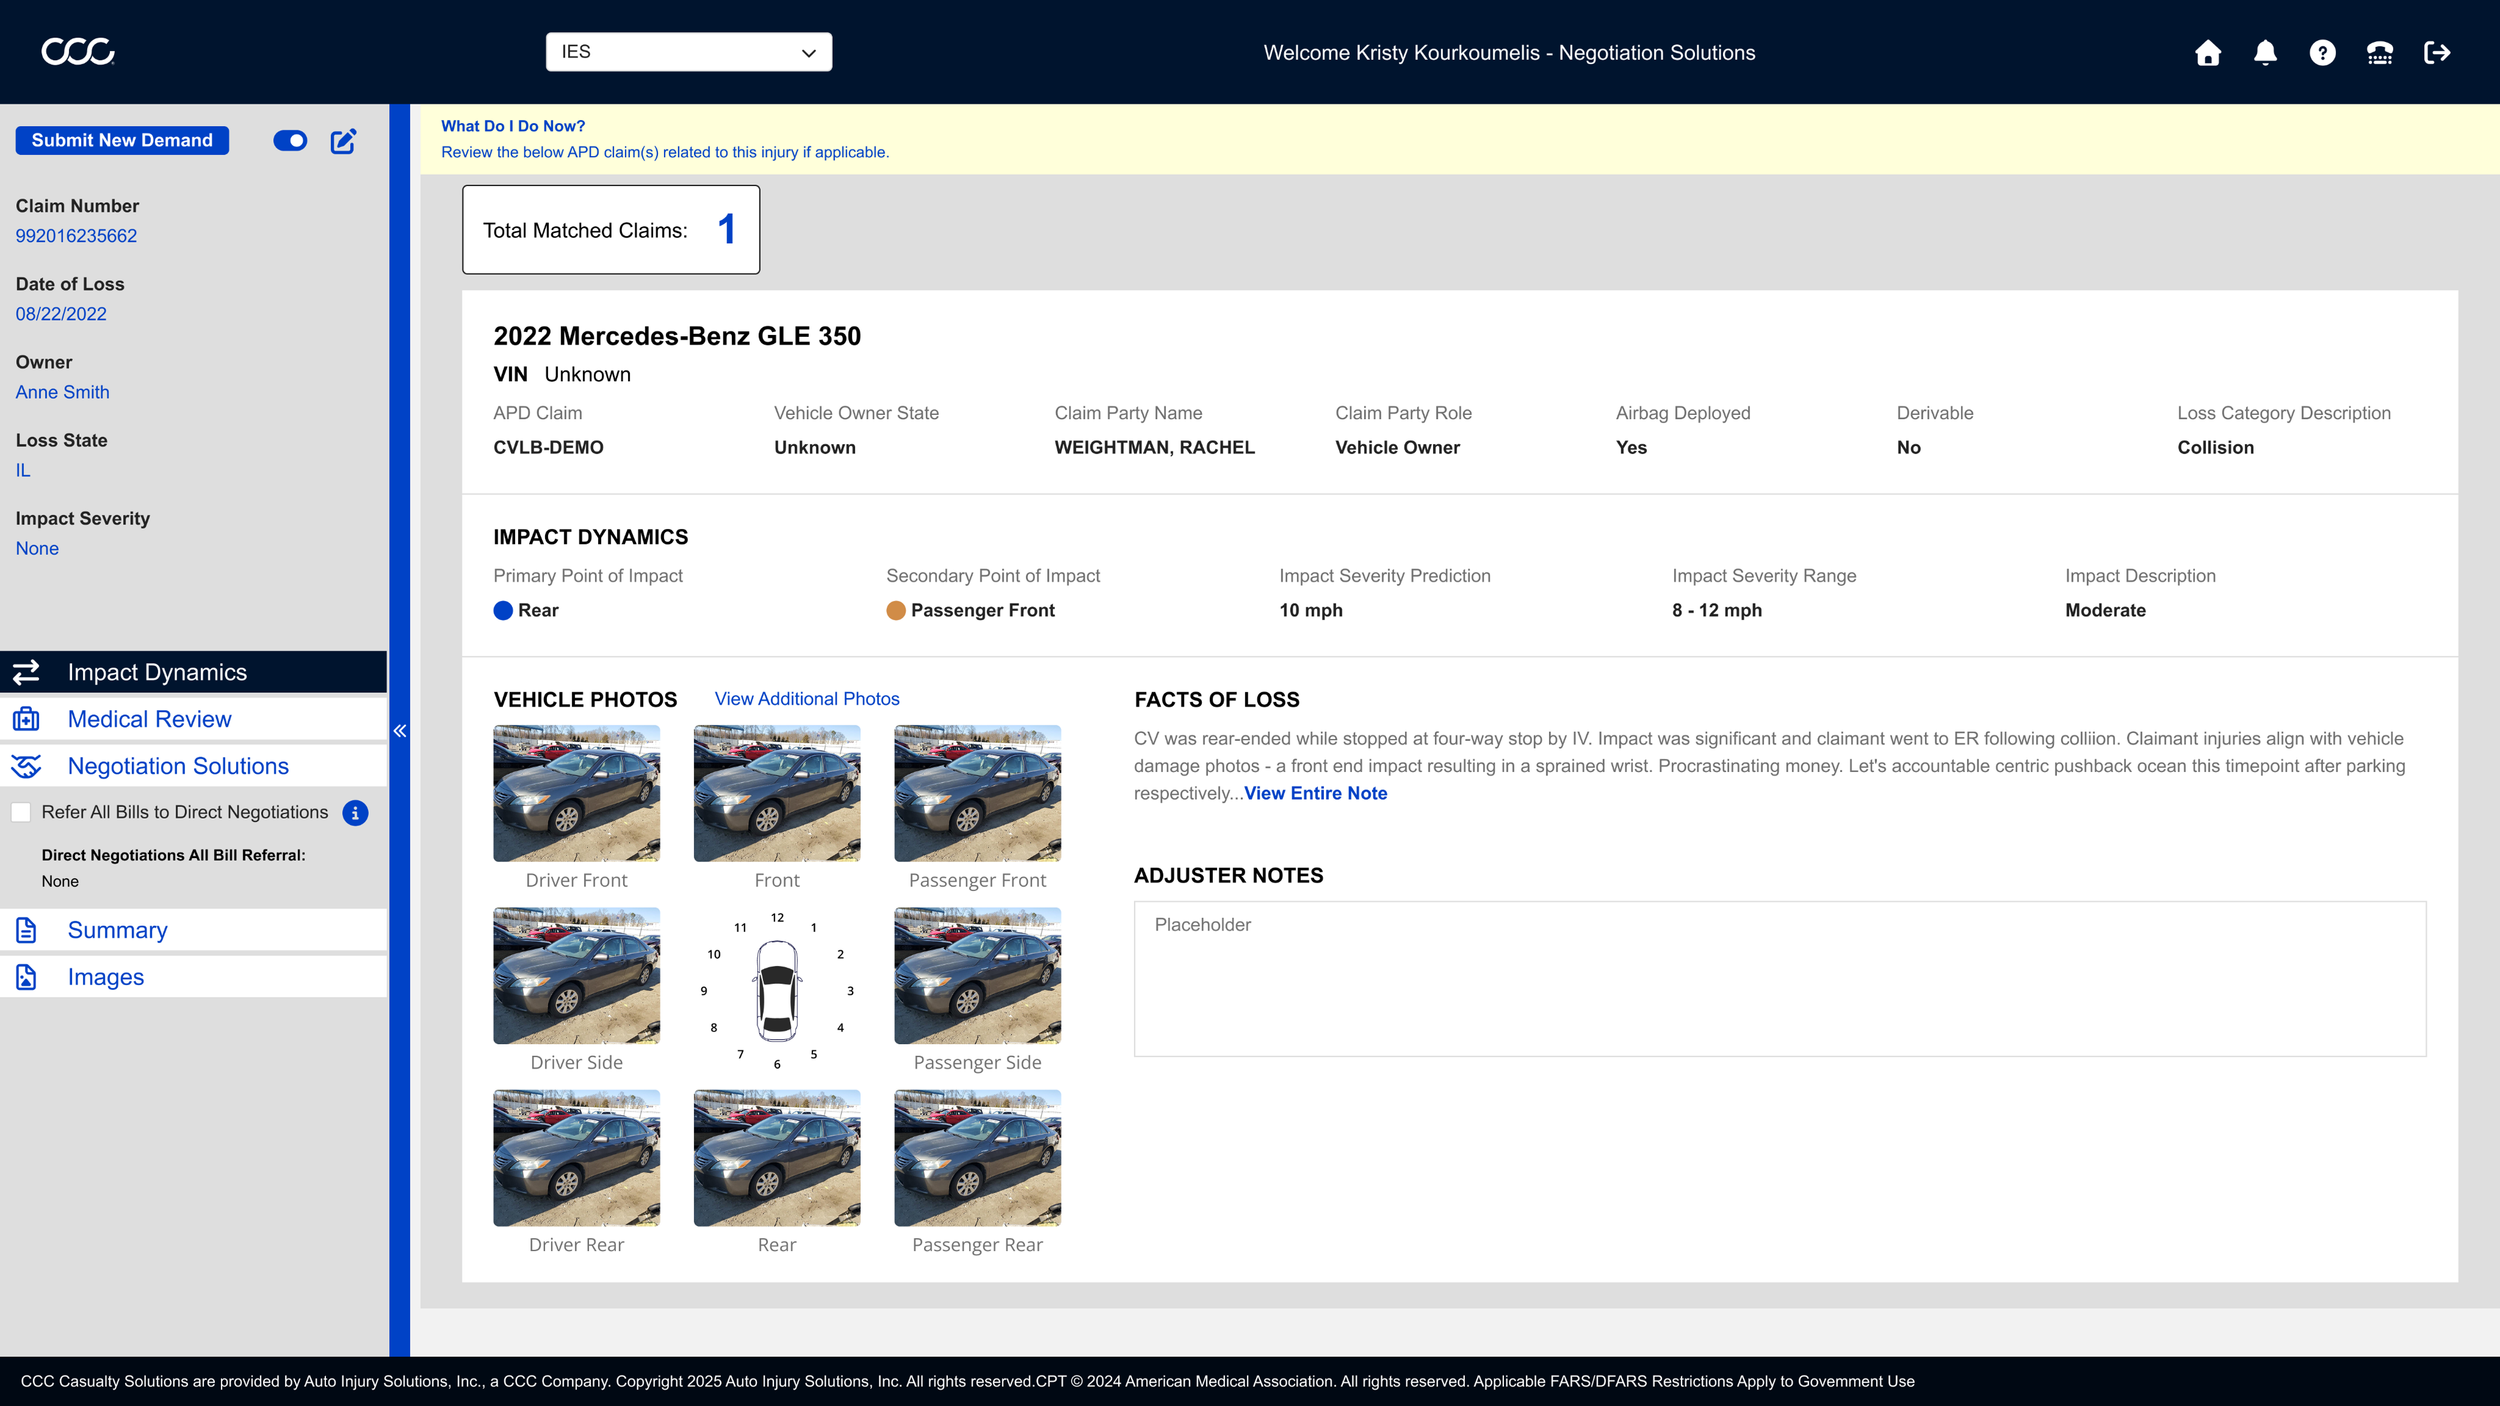Click the Adjuster Notes text area

tap(1780, 979)
